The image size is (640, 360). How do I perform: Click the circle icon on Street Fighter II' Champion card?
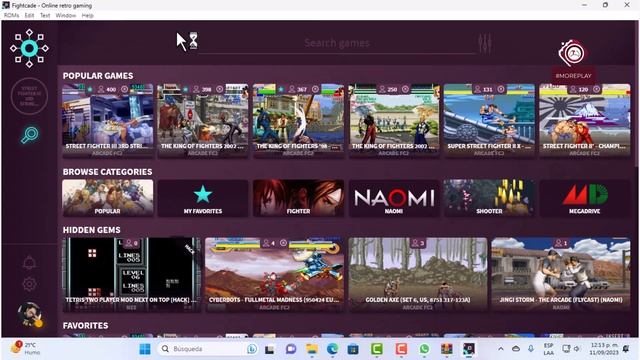596,89
